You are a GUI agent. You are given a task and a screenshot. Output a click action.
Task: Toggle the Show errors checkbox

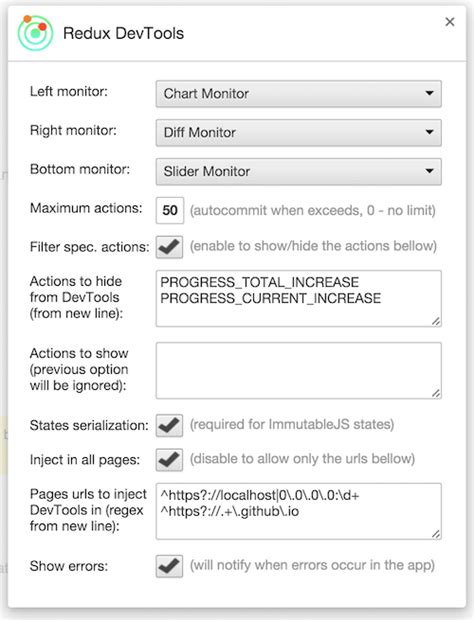click(x=169, y=566)
